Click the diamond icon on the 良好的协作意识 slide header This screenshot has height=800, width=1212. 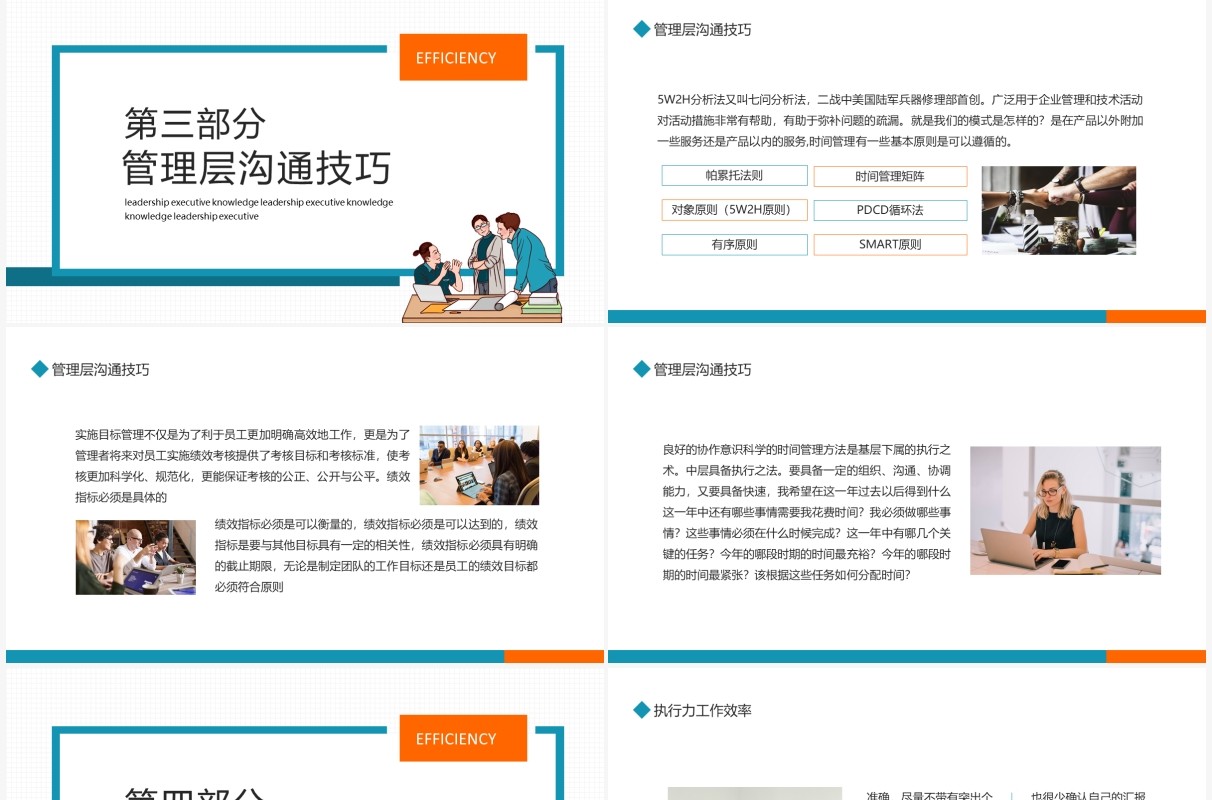pos(642,369)
